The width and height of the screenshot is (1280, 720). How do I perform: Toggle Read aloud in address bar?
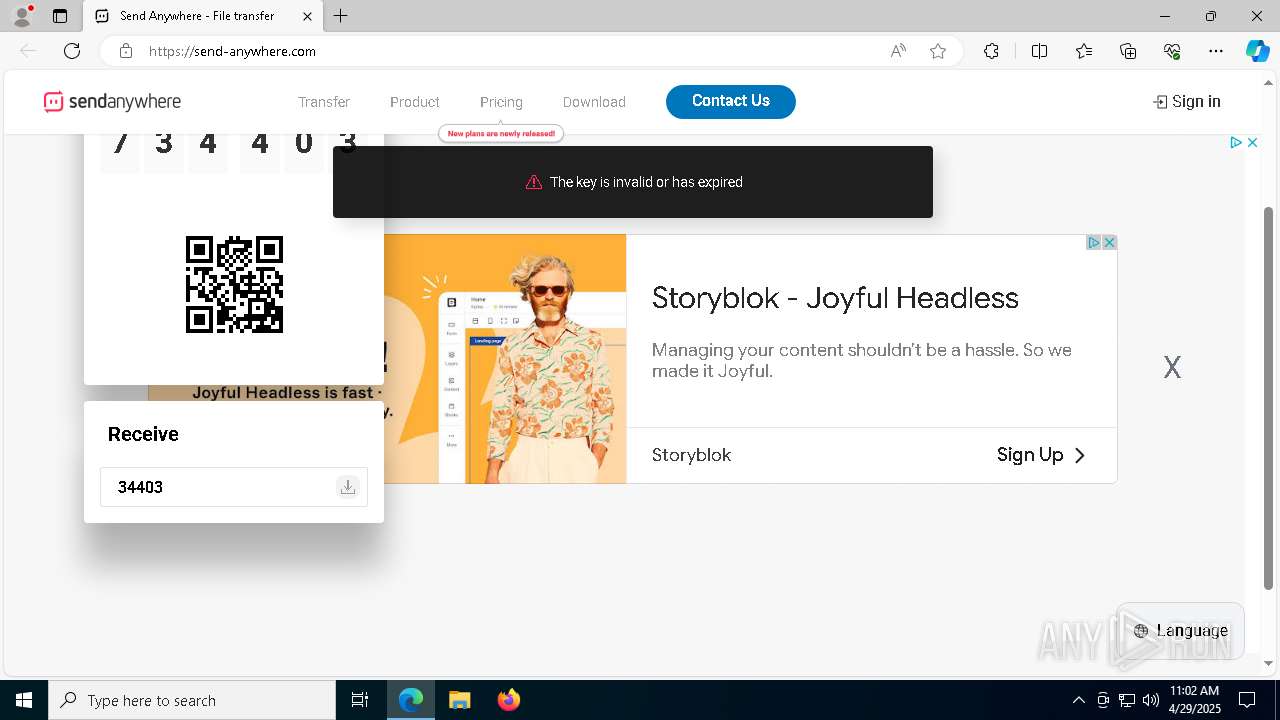click(x=898, y=51)
